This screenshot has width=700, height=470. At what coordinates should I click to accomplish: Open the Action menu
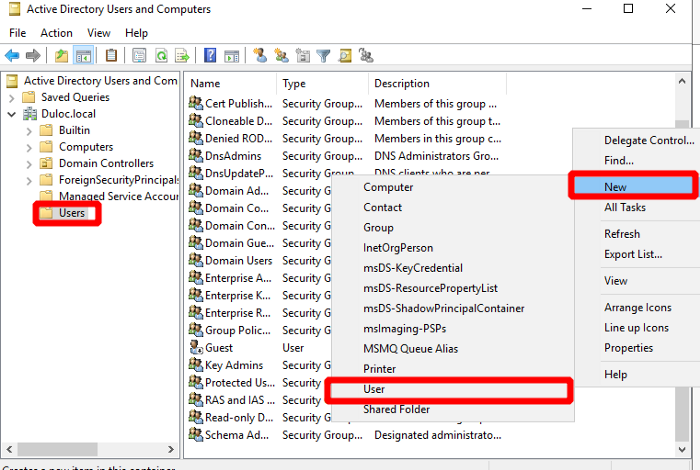click(56, 33)
